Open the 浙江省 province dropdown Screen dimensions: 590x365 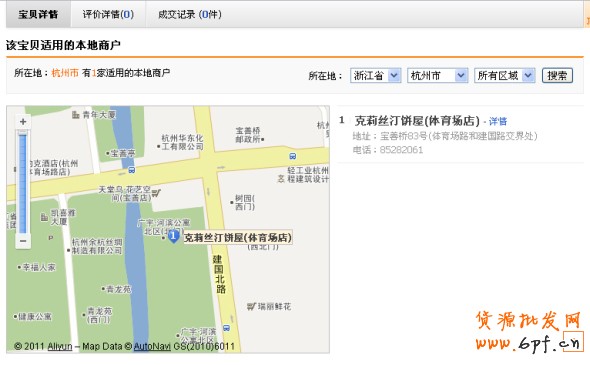tap(375, 76)
